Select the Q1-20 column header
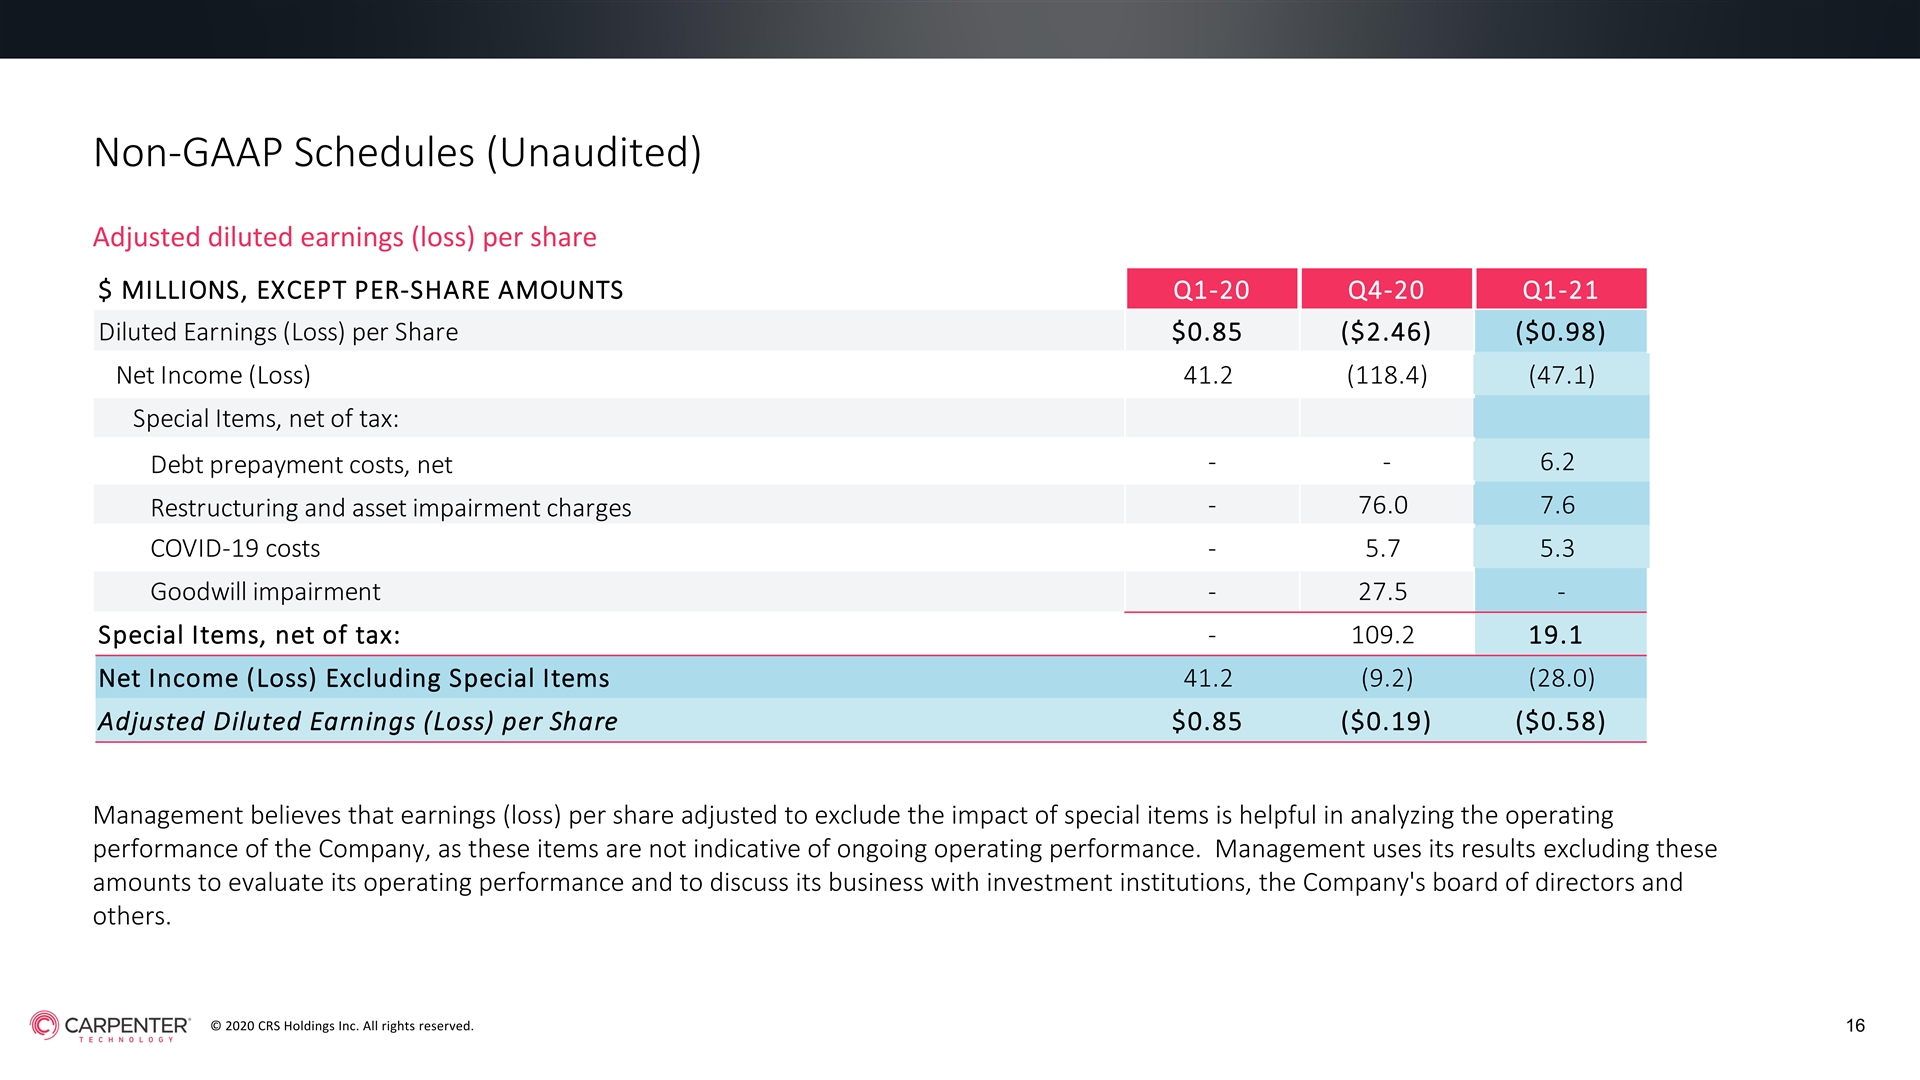Image resolution: width=1920 pixels, height=1080 pixels. click(x=1212, y=289)
